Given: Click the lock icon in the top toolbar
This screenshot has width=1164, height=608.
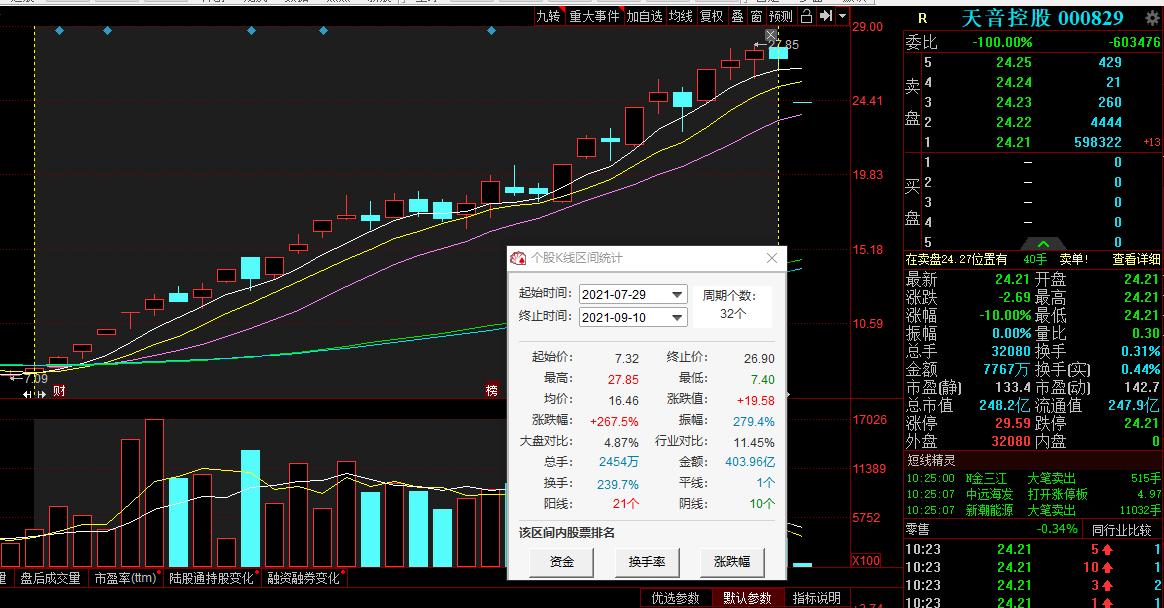Looking at the screenshot, I should (804, 16).
